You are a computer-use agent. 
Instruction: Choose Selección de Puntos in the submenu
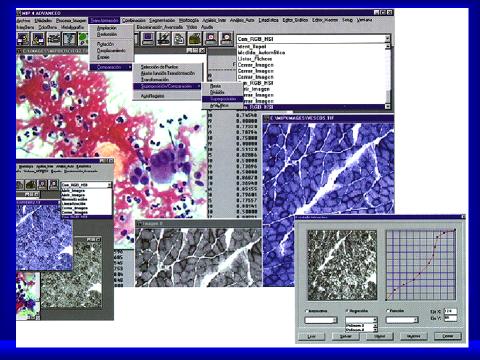tap(159, 67)
